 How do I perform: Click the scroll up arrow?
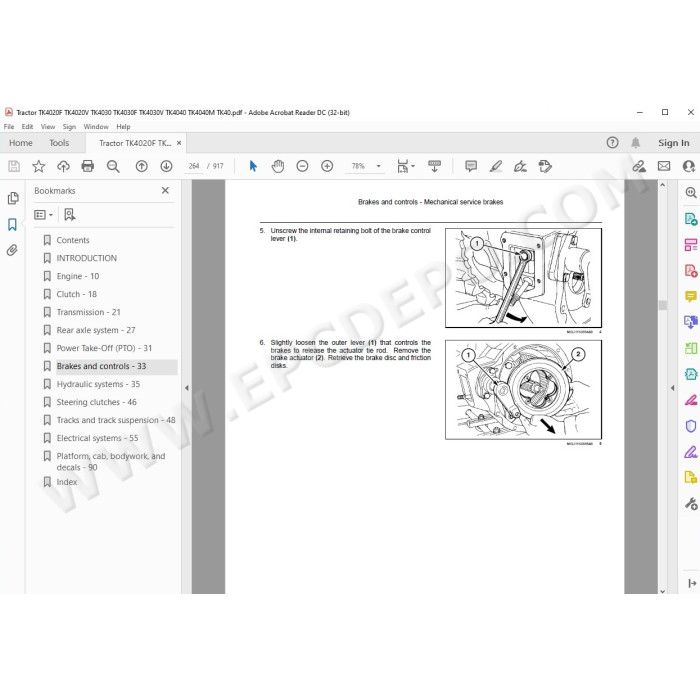point(662,185)
